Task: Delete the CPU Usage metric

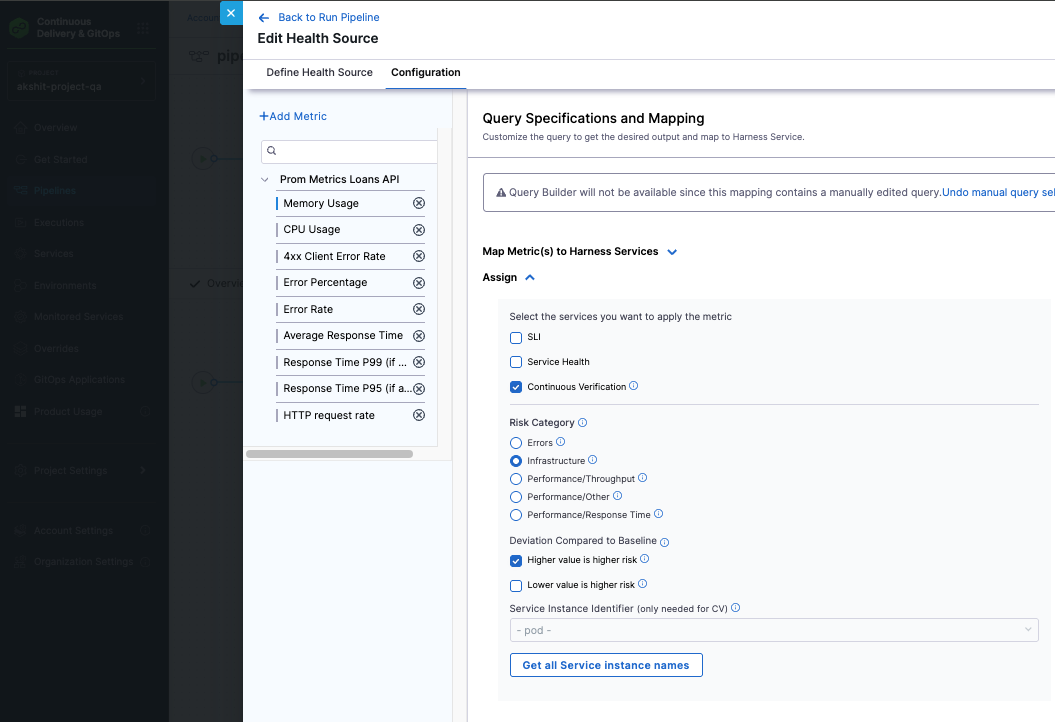Action: pyautogui.click(x=419, y=230)
